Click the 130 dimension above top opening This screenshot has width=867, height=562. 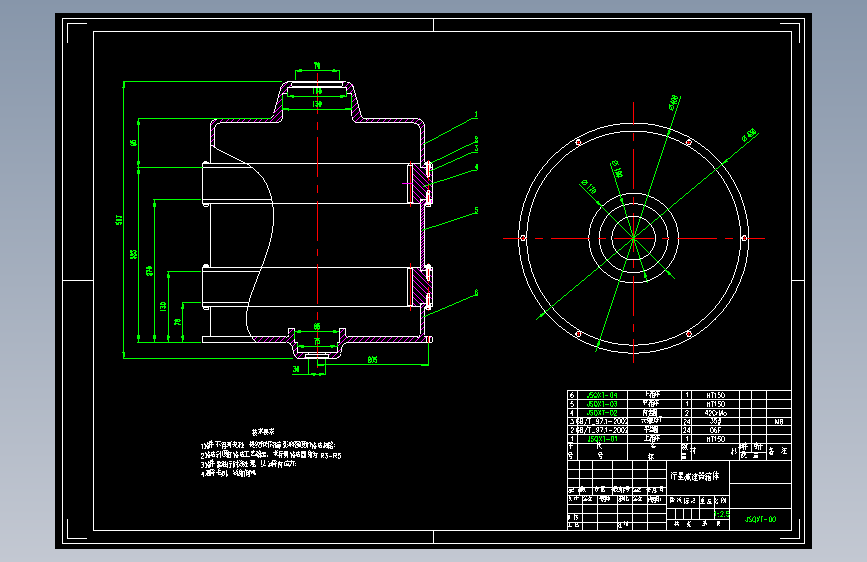tap(317, 104)
